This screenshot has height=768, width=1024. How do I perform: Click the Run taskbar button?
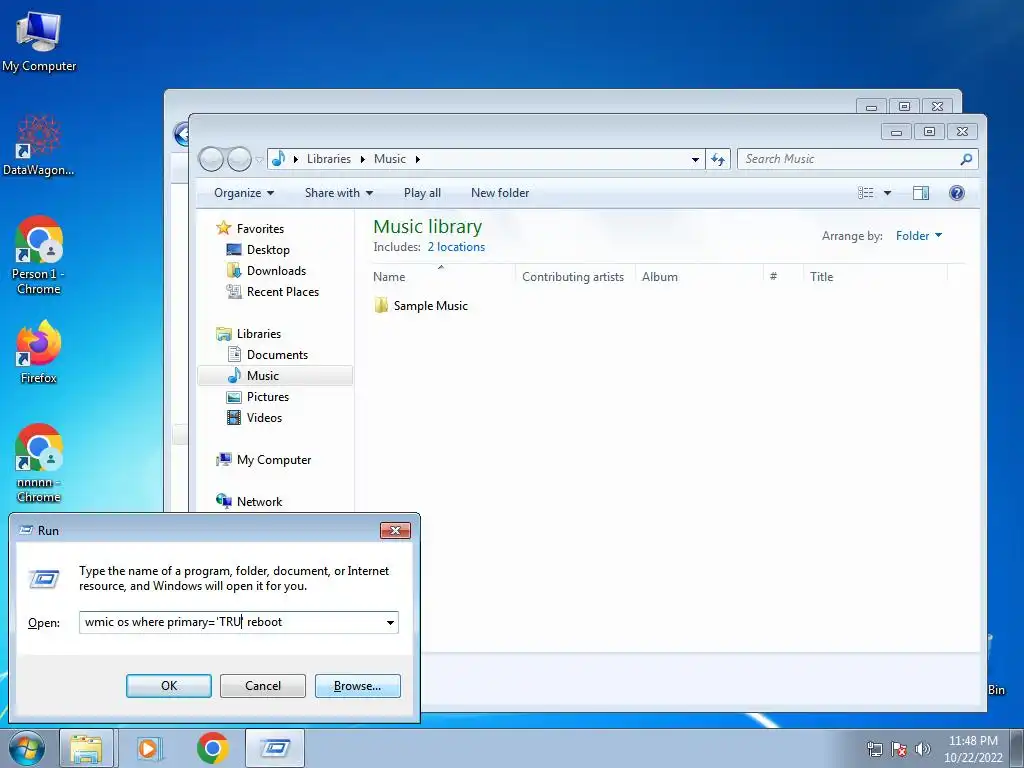(x=275, y=748)
